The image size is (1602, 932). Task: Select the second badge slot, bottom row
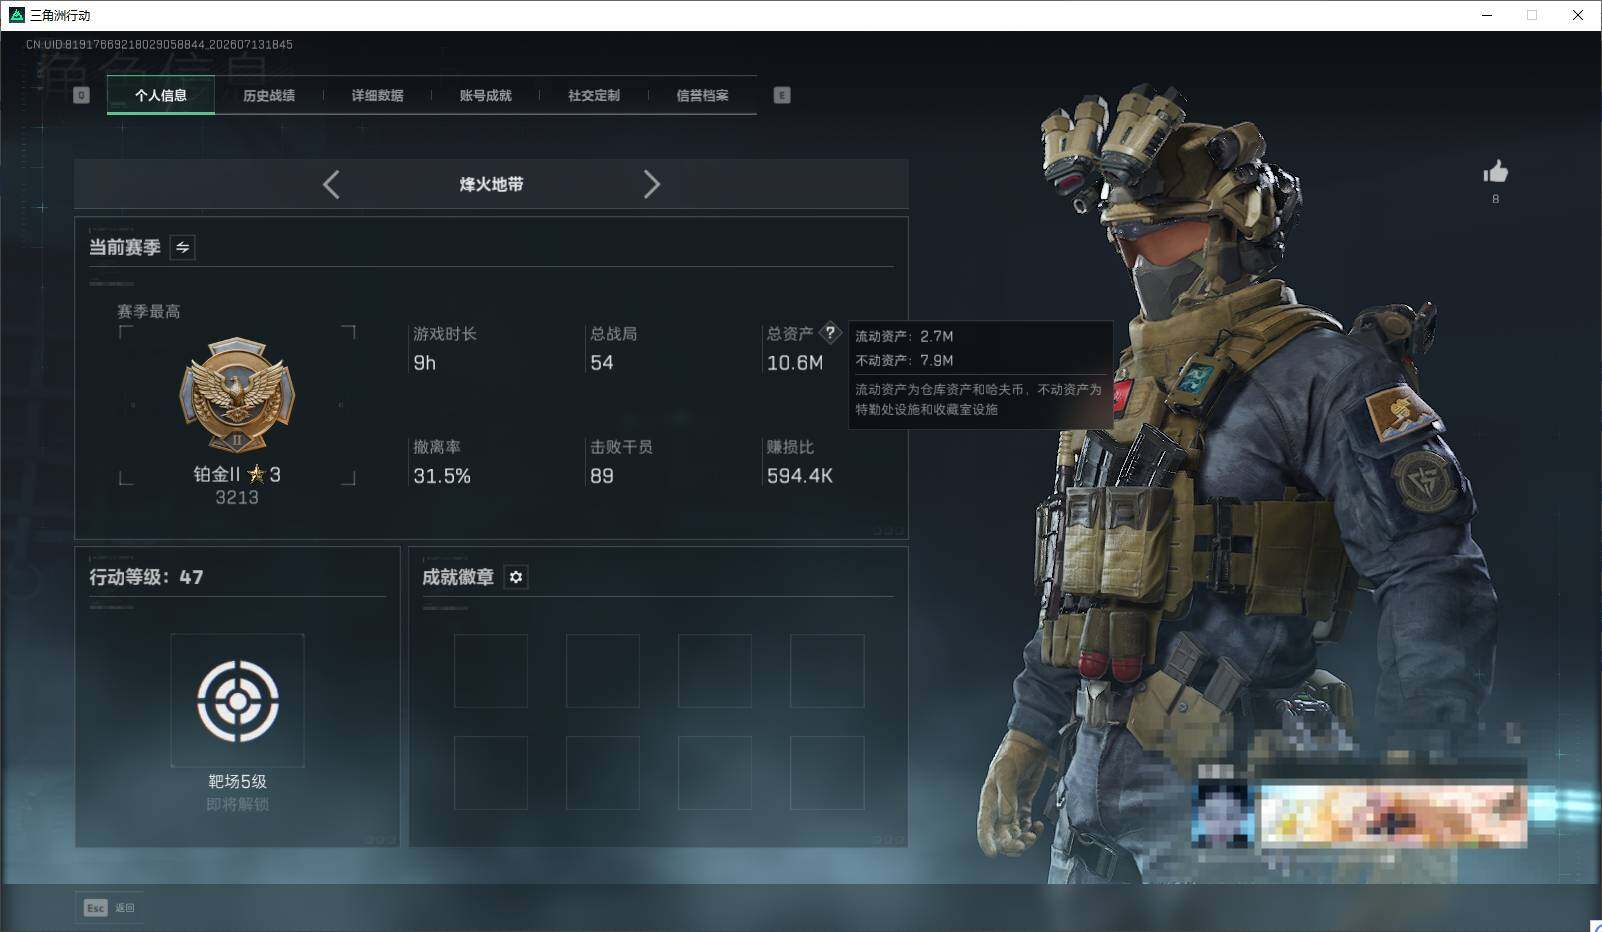pyautogui.click(x=603, y=773)
